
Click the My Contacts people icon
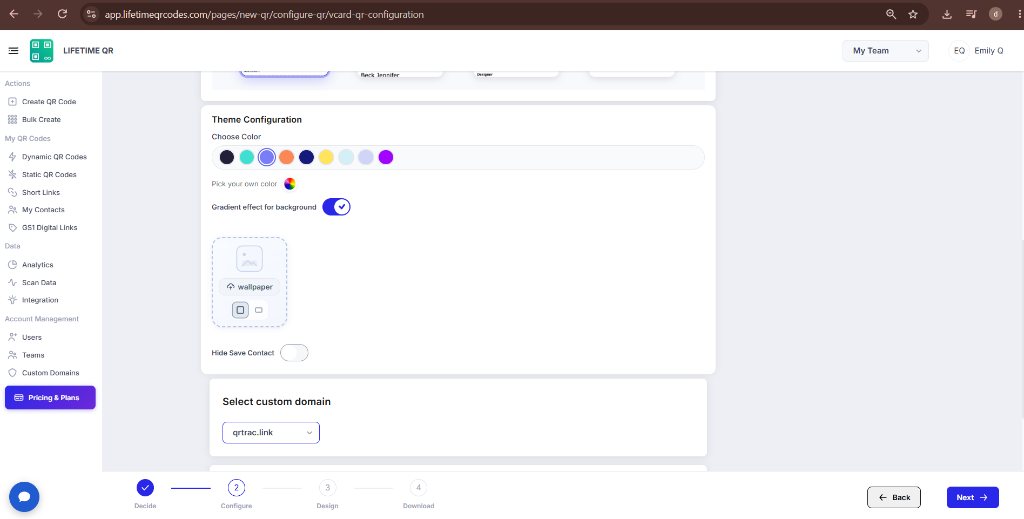[12, 210]
